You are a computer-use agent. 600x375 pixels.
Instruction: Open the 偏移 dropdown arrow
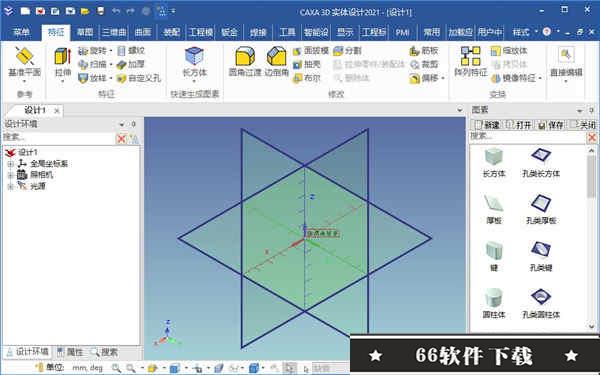pyautogui.click(x=443, y=78)
